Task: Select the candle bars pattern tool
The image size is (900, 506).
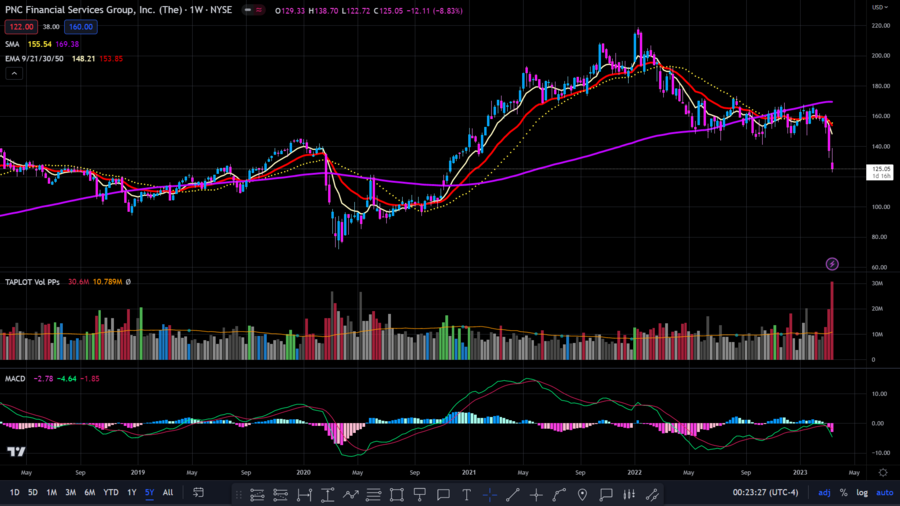Action: [x=629, y=495]
